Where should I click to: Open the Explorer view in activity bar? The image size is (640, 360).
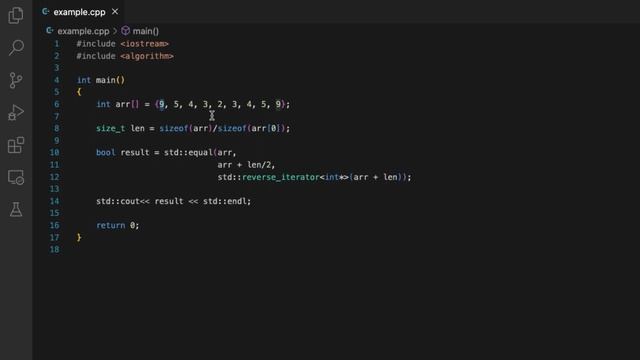[16, 16]
